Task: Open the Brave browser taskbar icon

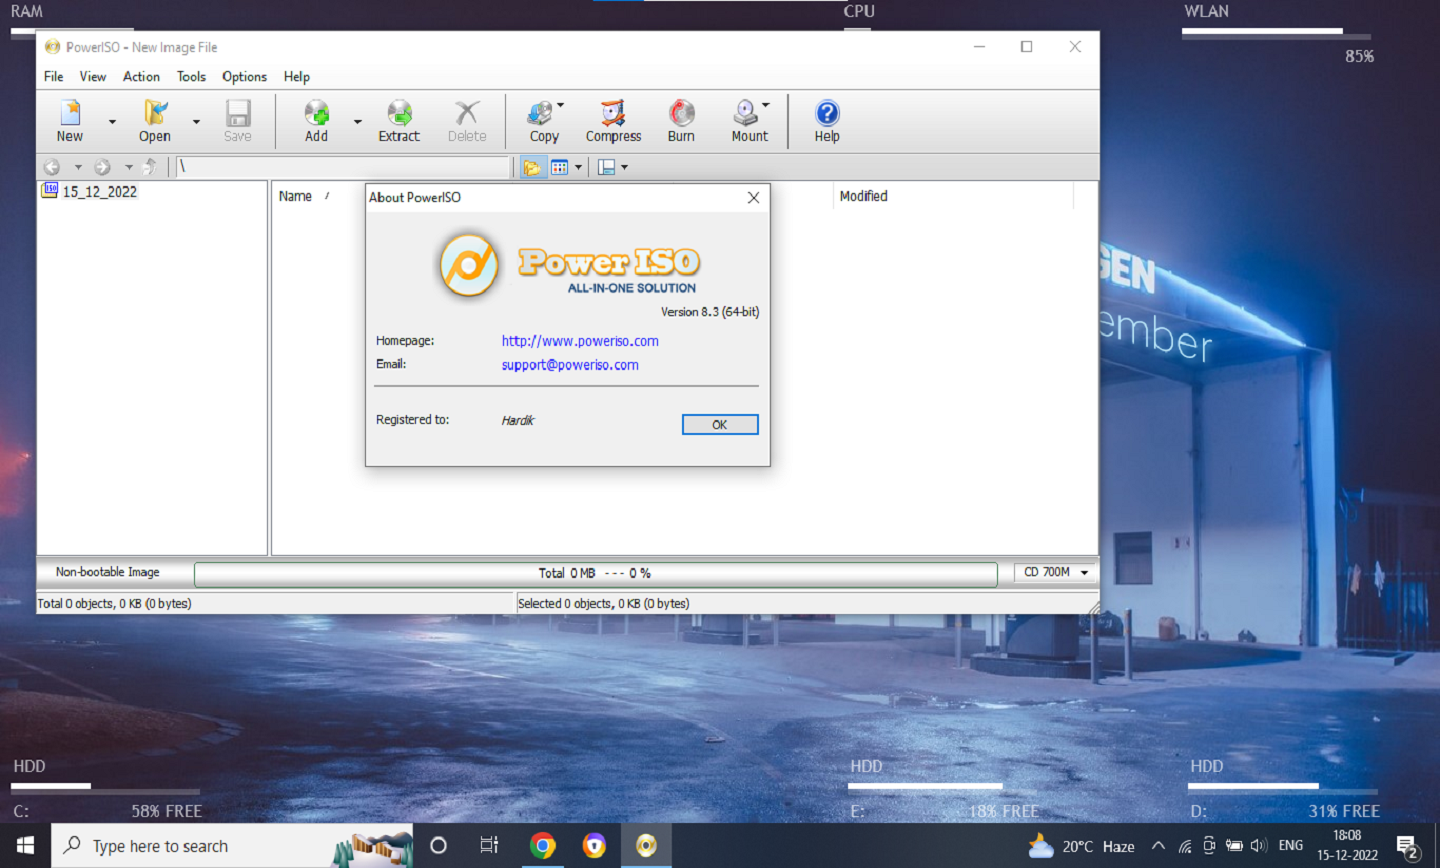Action: coord(594,846)
